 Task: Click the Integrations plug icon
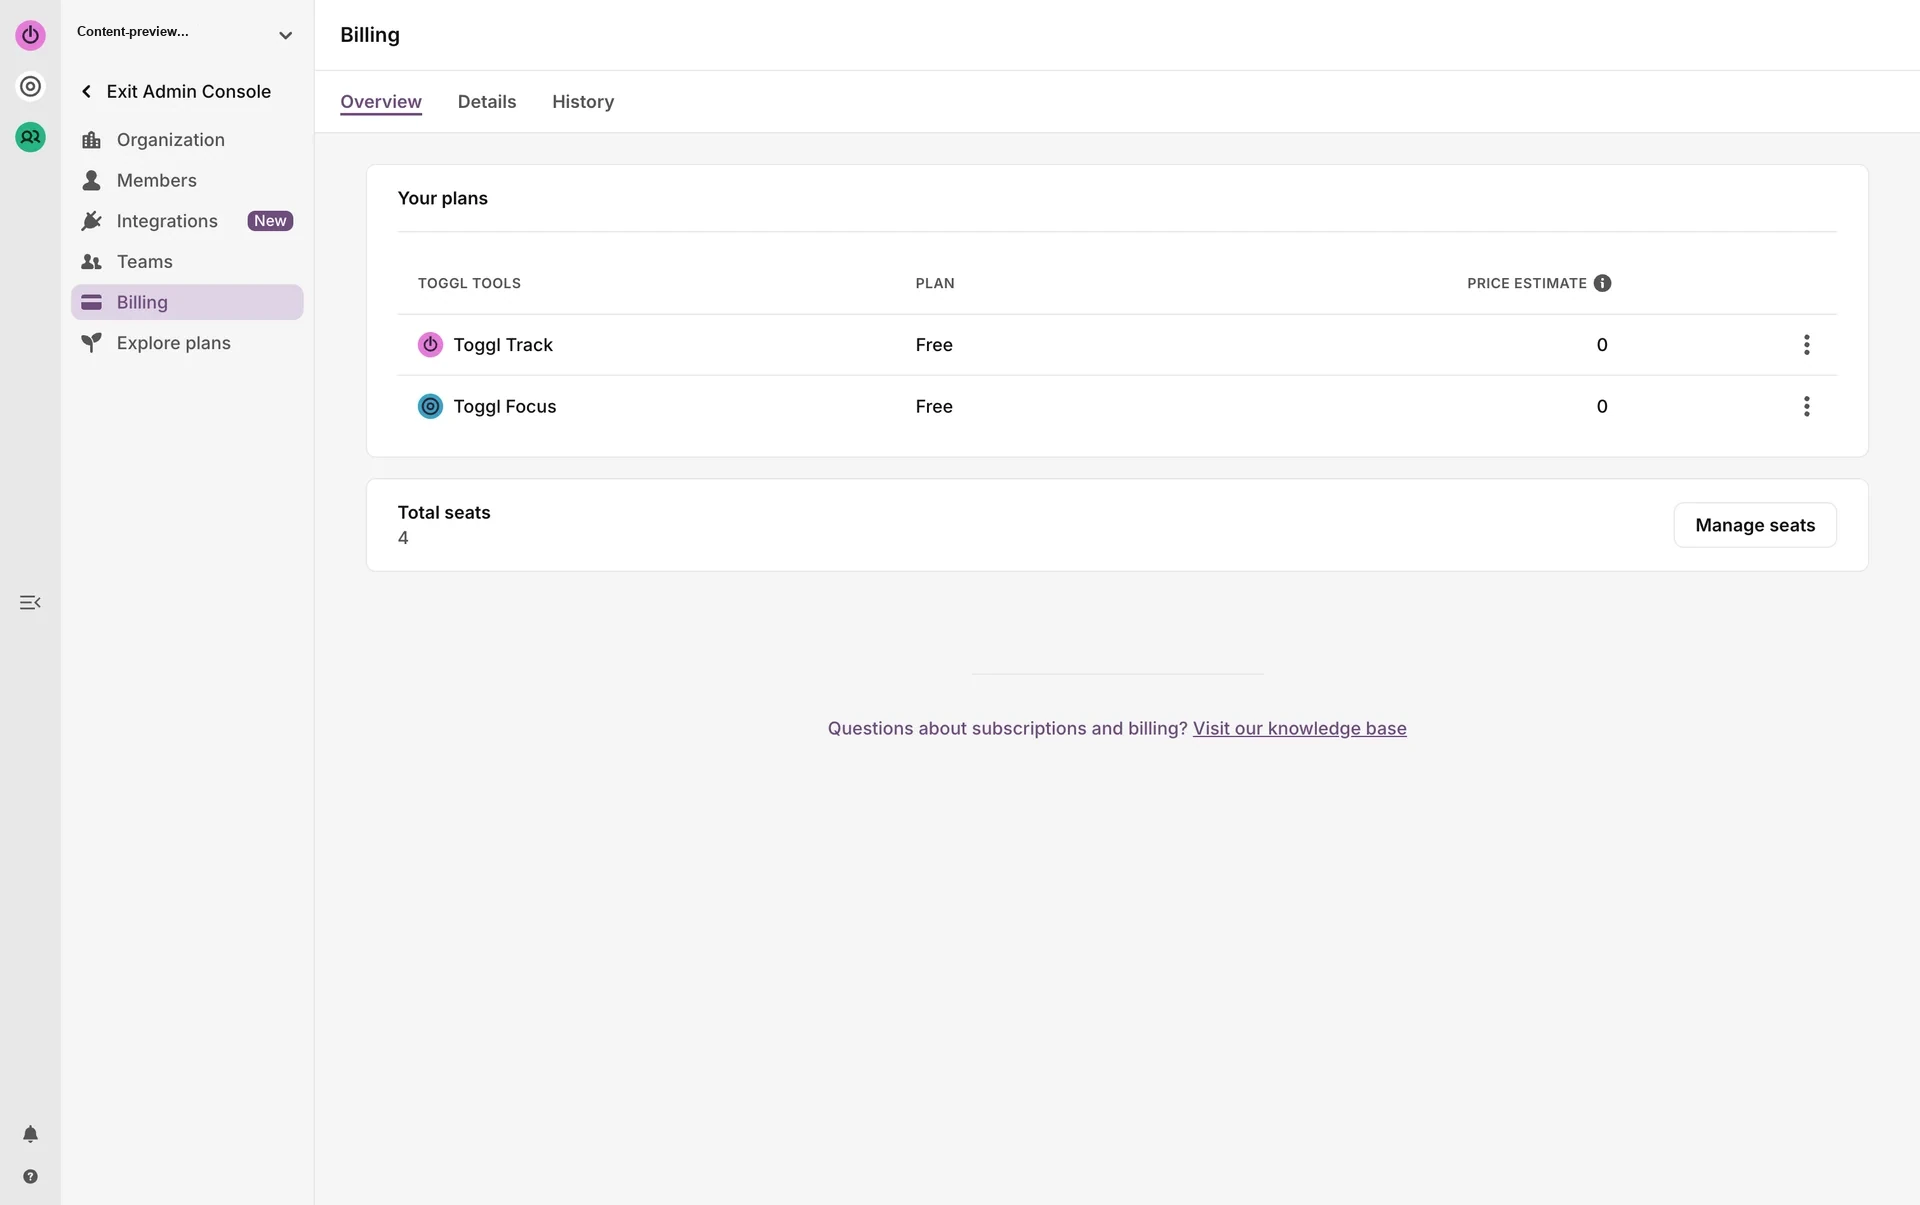pyautogui.click(x=91, y=221)
